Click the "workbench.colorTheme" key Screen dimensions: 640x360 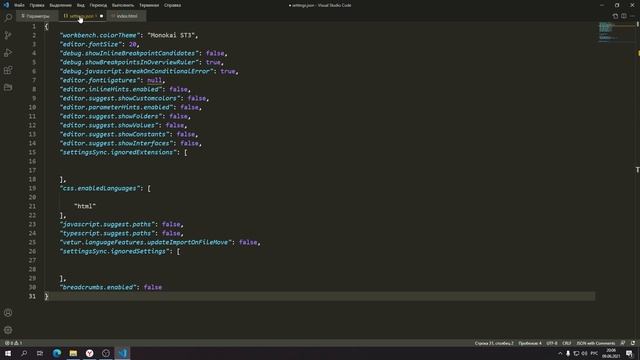tap(100, 35)
